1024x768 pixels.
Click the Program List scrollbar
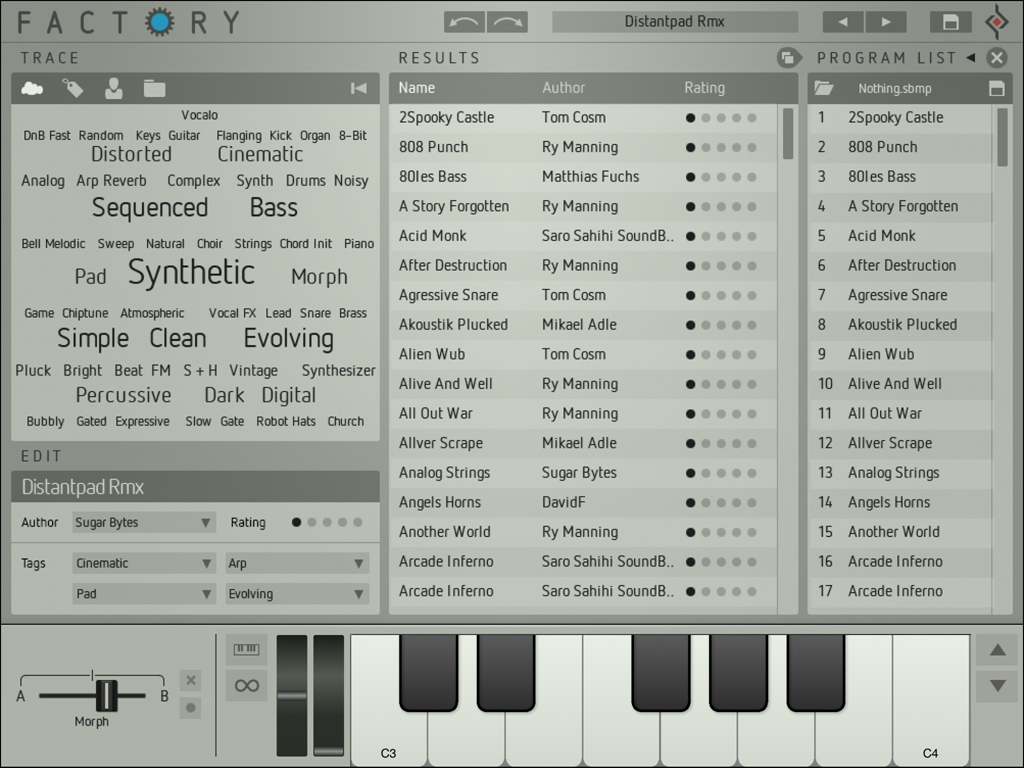click(1002, 137)
